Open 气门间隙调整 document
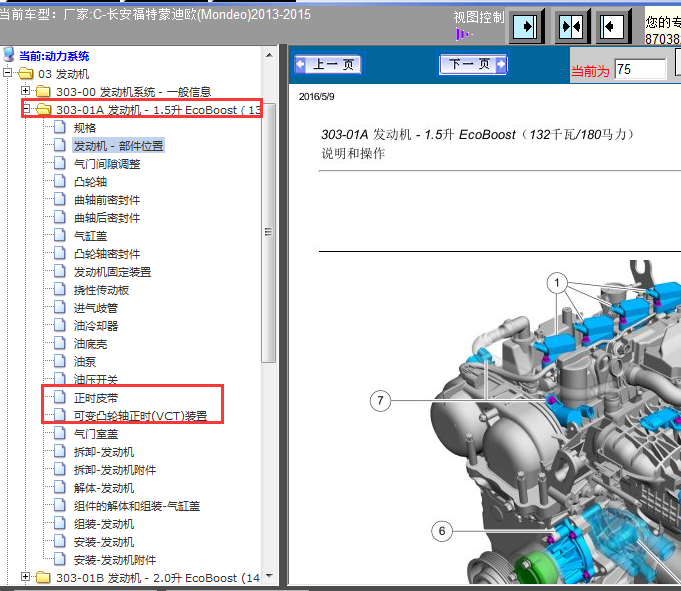Viewport: 681px width, 591px height. pyautogui.click(x=107, y=164)
